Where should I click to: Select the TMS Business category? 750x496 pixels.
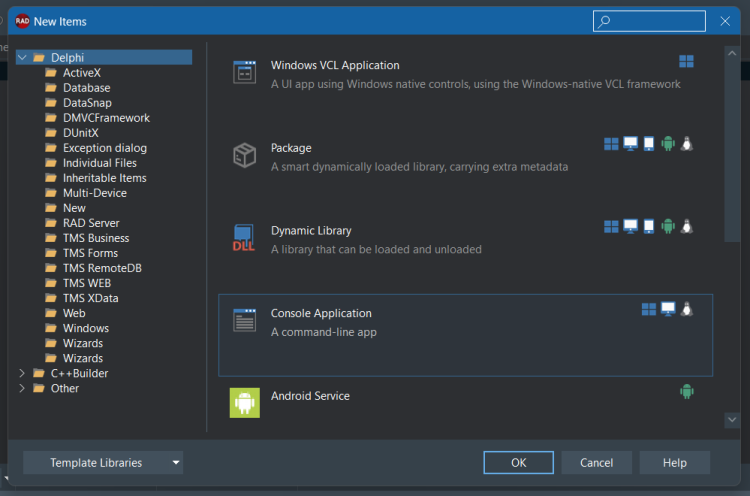click(x=96, y=238)
